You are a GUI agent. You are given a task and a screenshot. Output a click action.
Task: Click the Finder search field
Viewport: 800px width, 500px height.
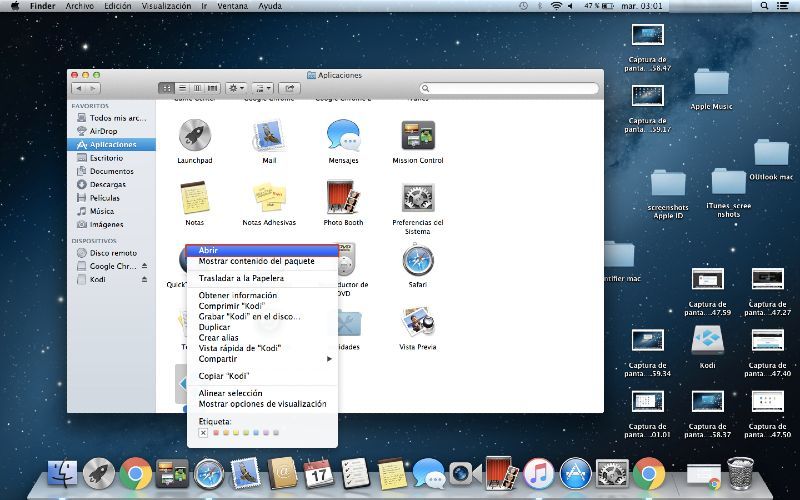[509, 88]
